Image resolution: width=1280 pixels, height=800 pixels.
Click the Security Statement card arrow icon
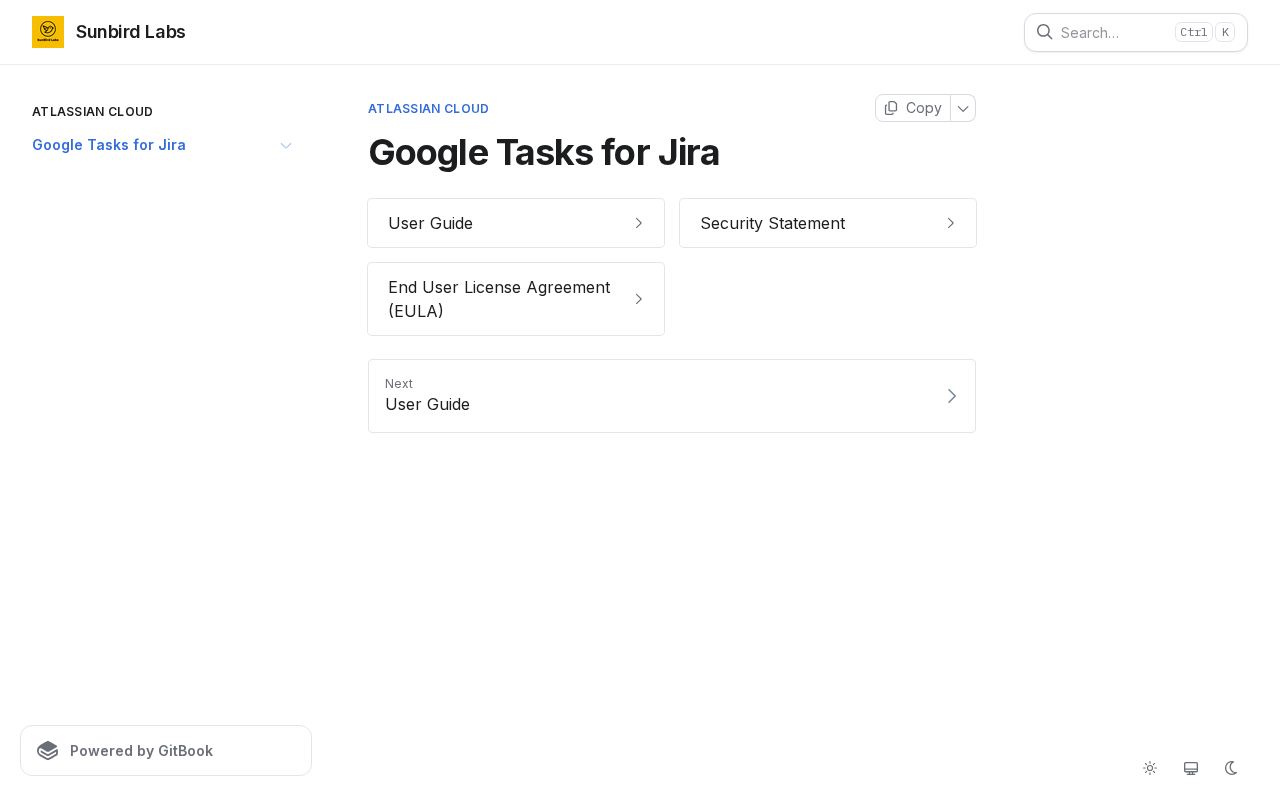tap(951, 223)
